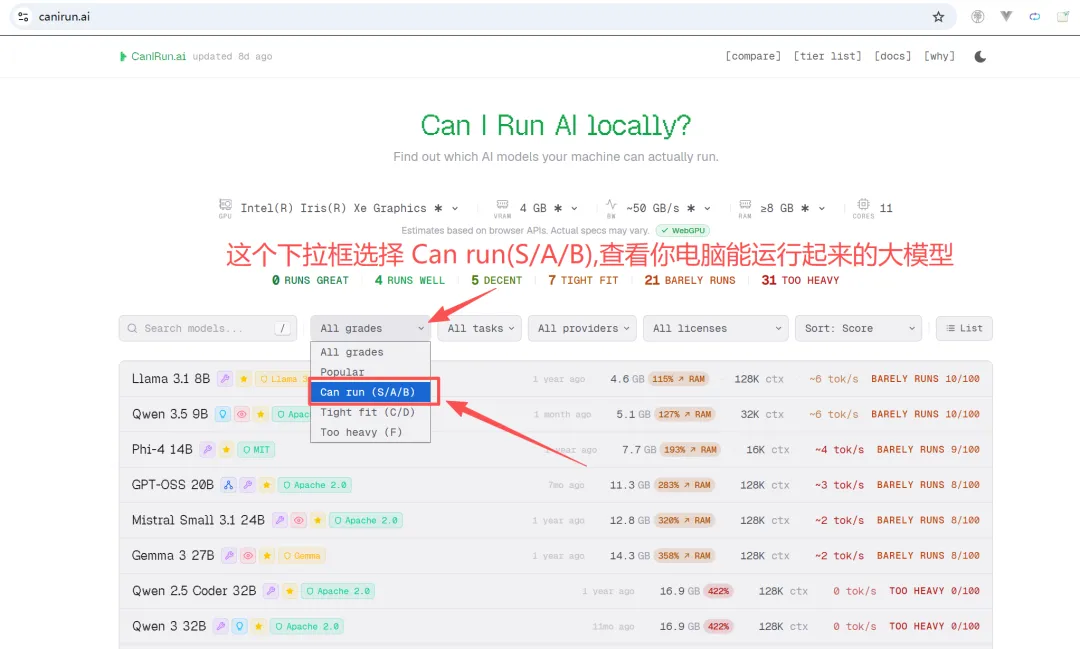Image resolution: width=1080 pixels, height=649 pixels.
Task: Click the tool icon on Phi-4 14B row
Action: (x=207, y=450)
